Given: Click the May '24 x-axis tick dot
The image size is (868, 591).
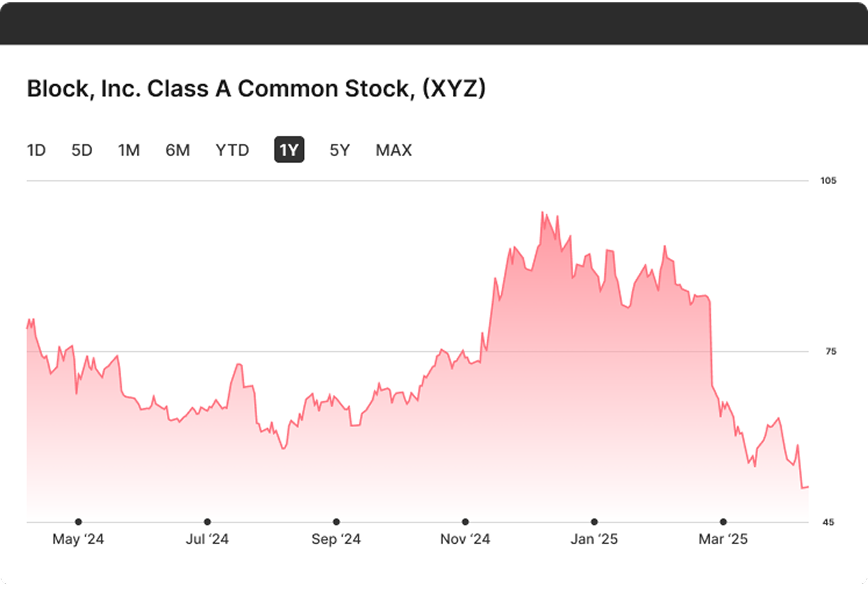Looking at the screenshot, I should click(78, 521).
